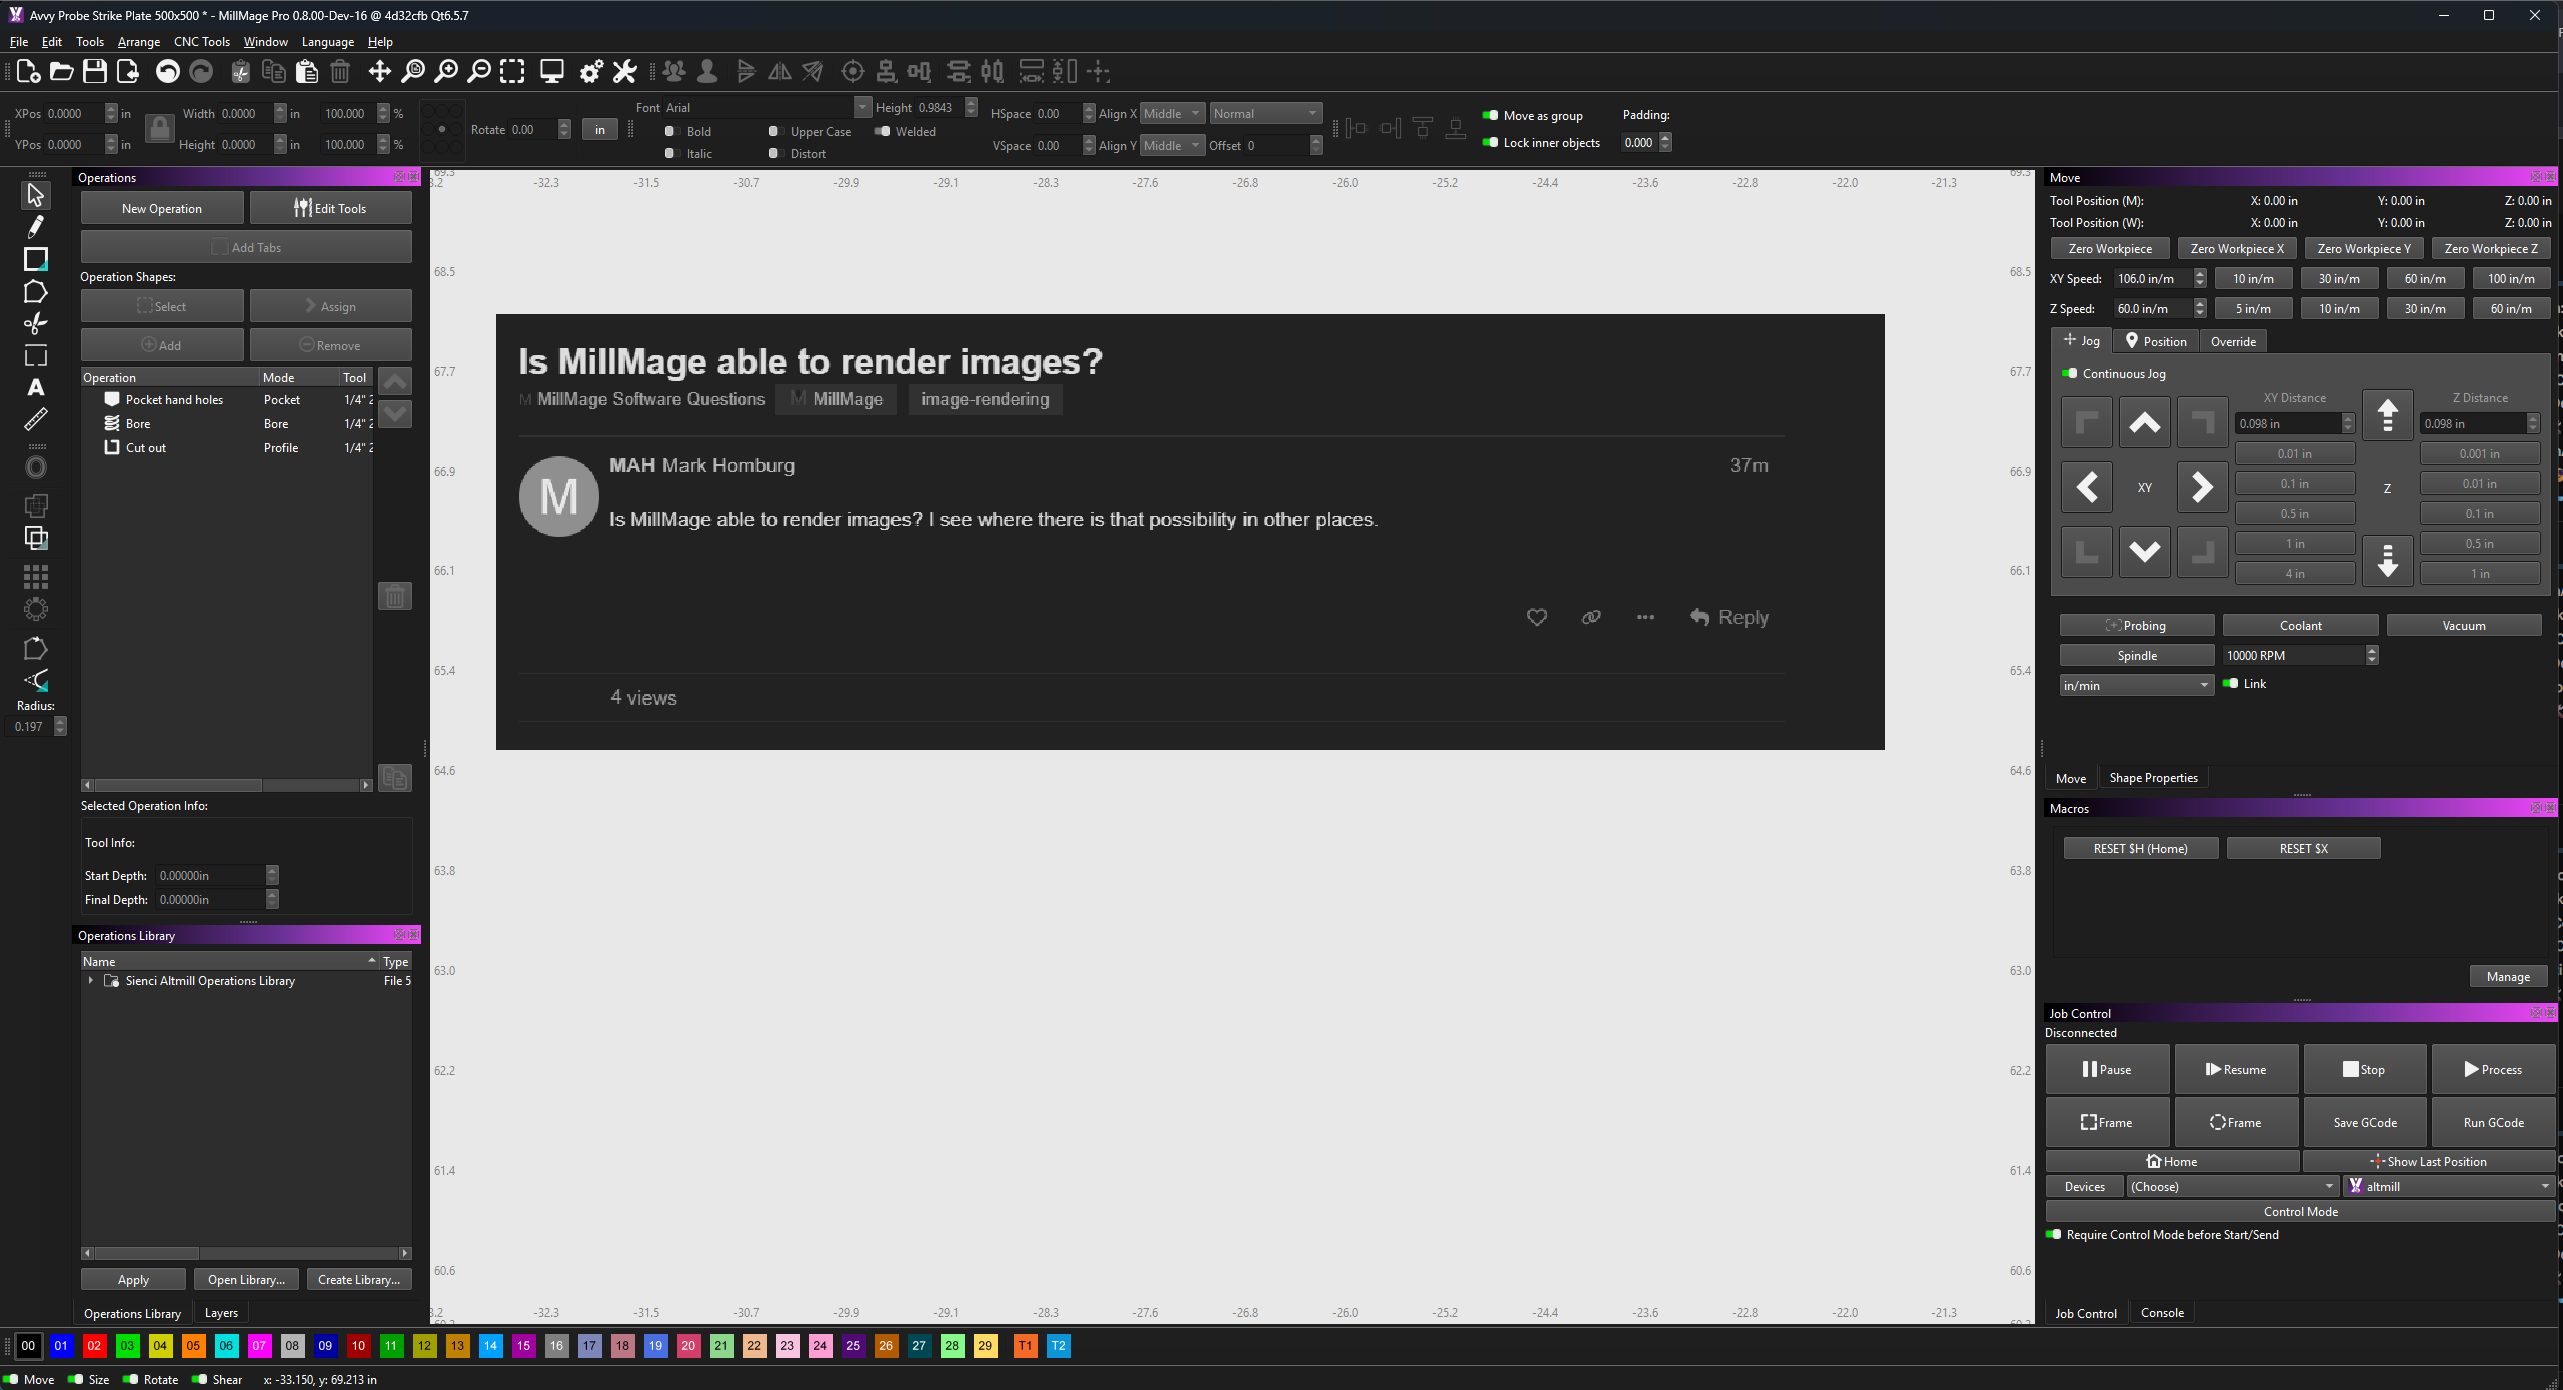Click the Zoom In icon
2563x1390 pixels.
[x=447, y=71]
